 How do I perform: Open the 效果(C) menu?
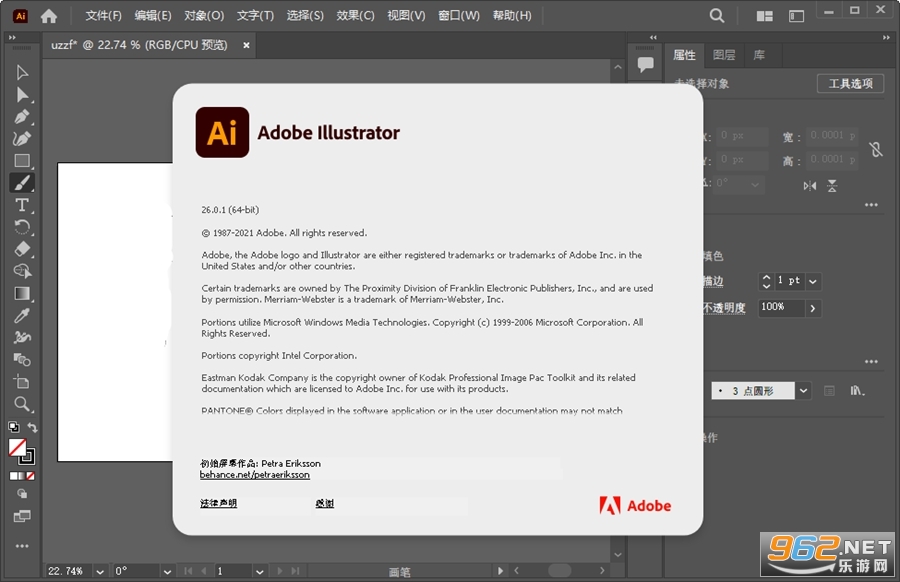tap(355, 15)
